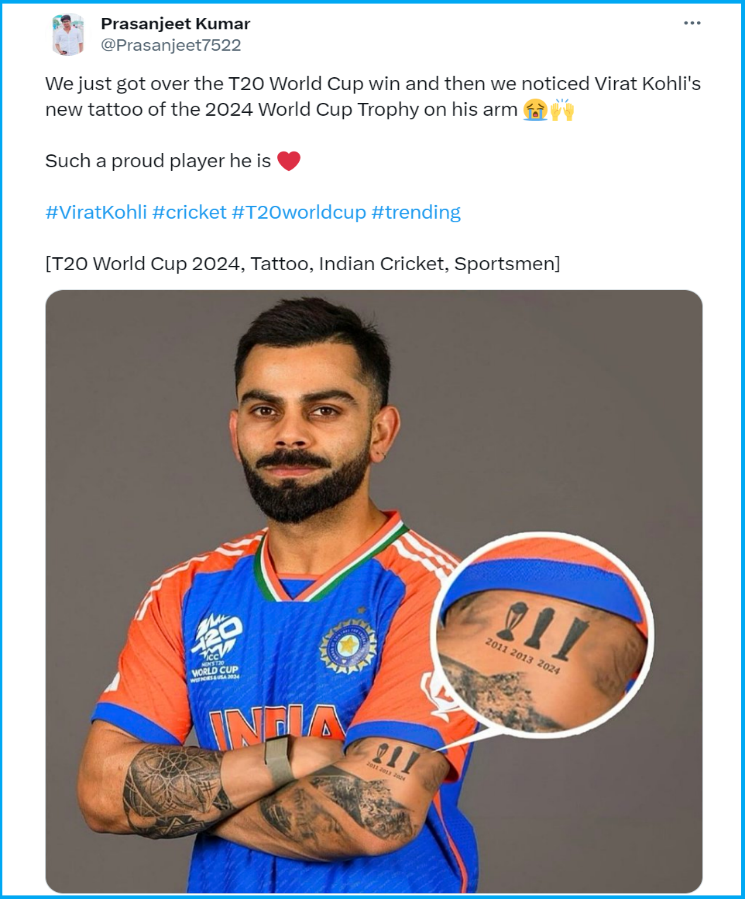745x899 pixels.
Task: Click the crying face emoji
Action: coord(535,110)
